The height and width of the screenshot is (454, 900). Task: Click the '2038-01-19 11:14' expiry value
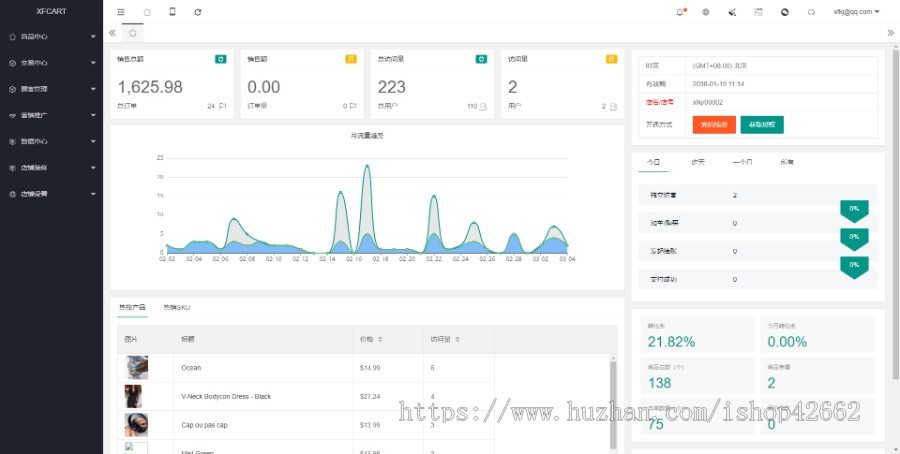[x=719, y=84]
